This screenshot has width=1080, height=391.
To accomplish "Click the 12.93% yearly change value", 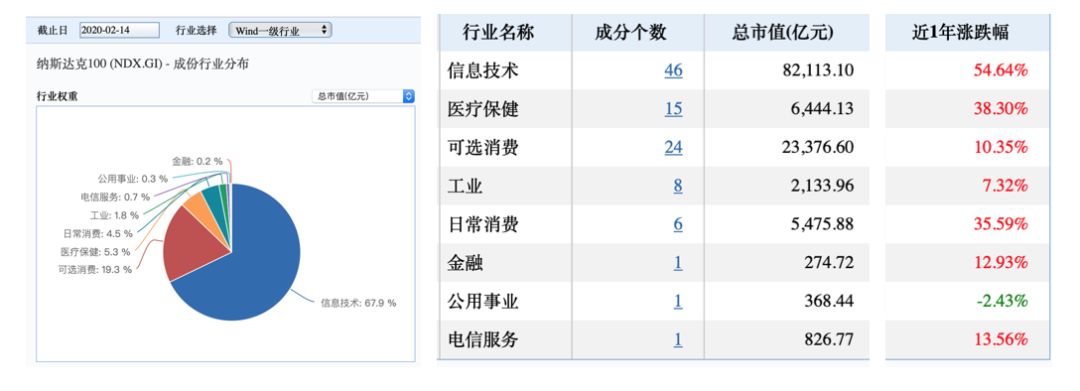I will [x=1001, y=263].
